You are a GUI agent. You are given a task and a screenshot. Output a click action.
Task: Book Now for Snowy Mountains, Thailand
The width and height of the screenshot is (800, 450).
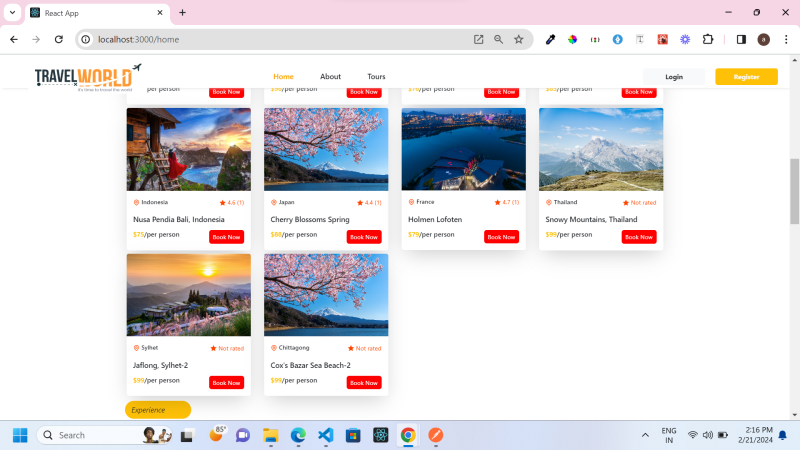639,237
